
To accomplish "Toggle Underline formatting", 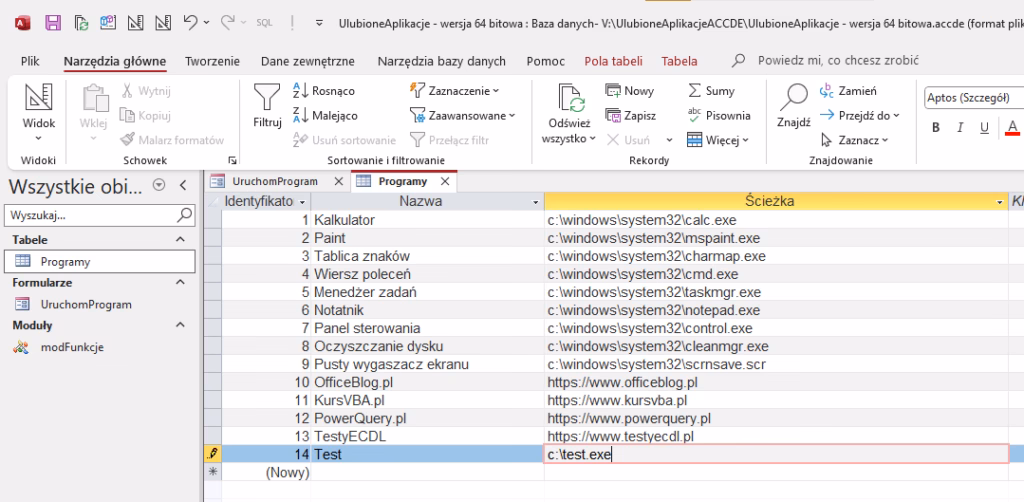I will (984, 127).
